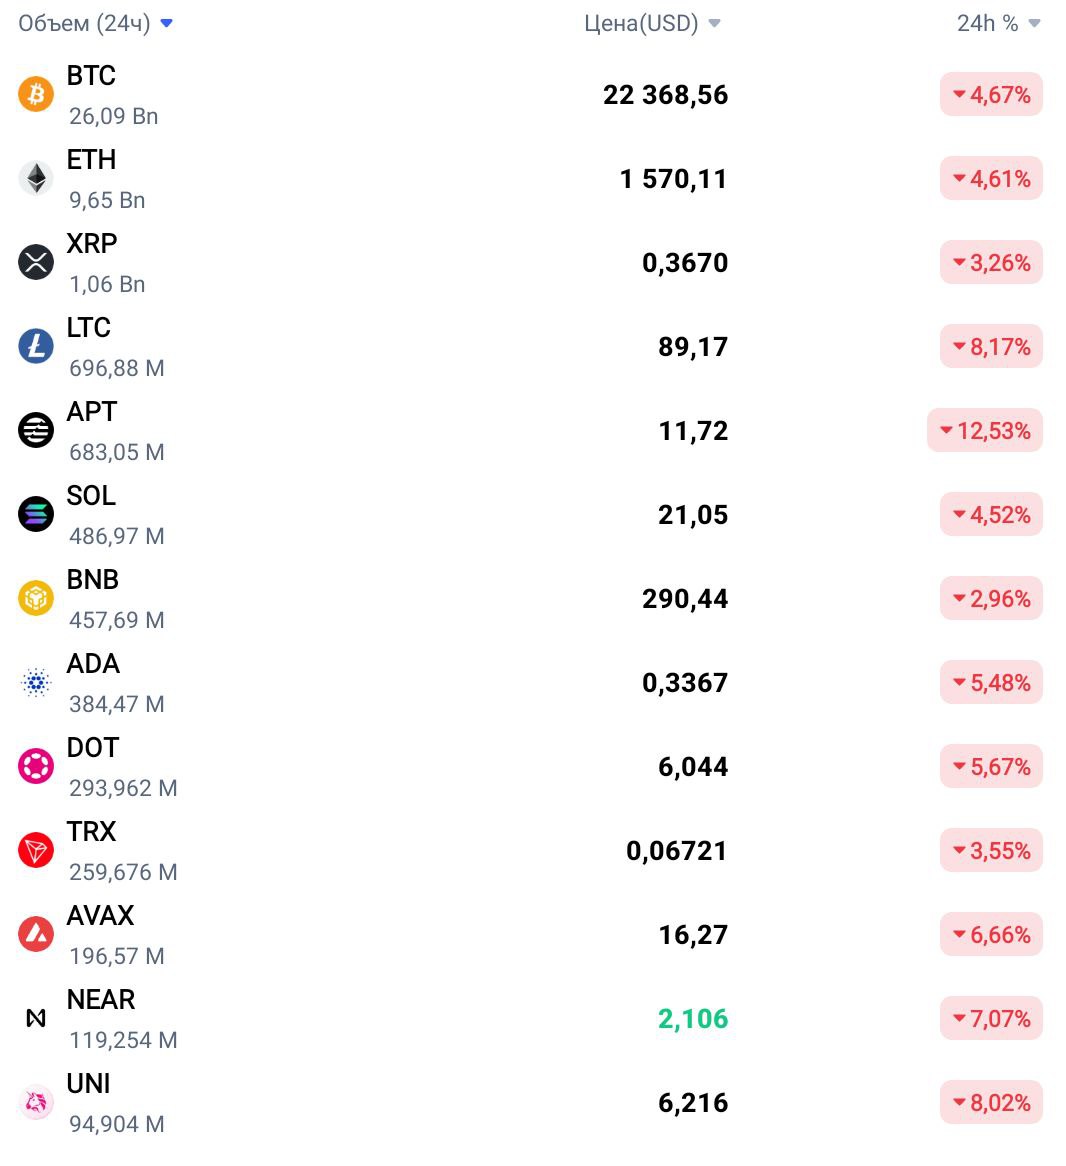Sort by 24h % change column
The height and width of the screenshot is (1166, 1066).
pos(998,24)
